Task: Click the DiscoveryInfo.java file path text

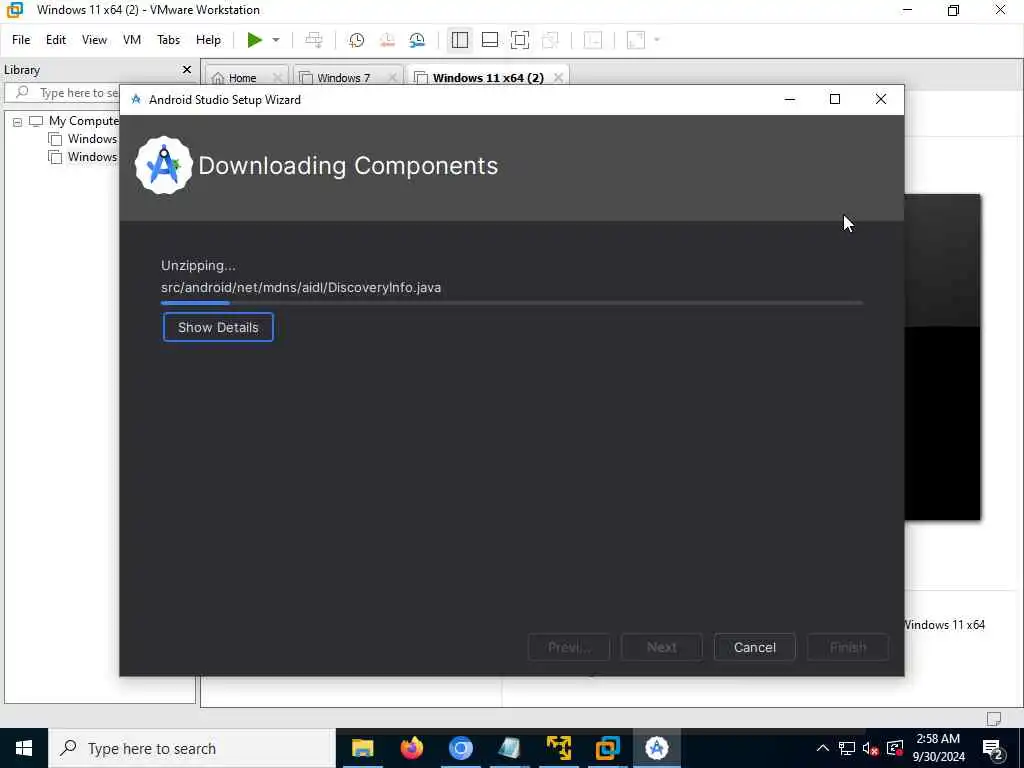Action: click(301, 287)
